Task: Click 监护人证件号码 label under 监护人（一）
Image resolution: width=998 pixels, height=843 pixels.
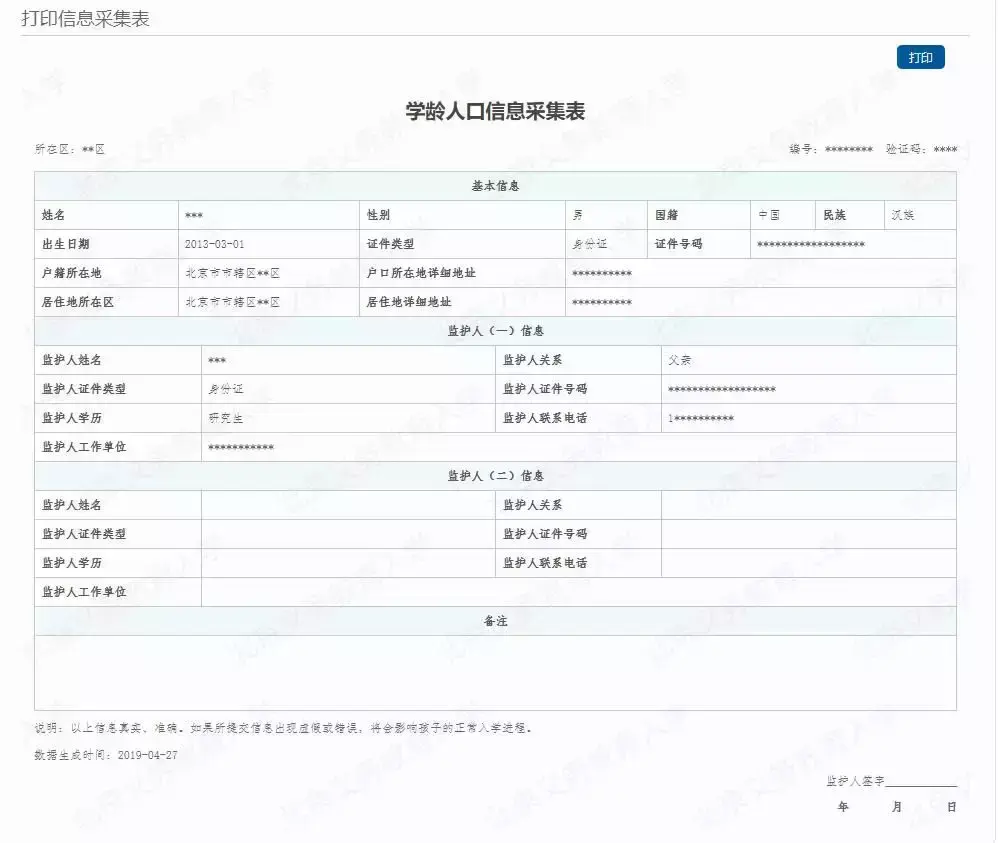Action: click(x=545, y=389)
